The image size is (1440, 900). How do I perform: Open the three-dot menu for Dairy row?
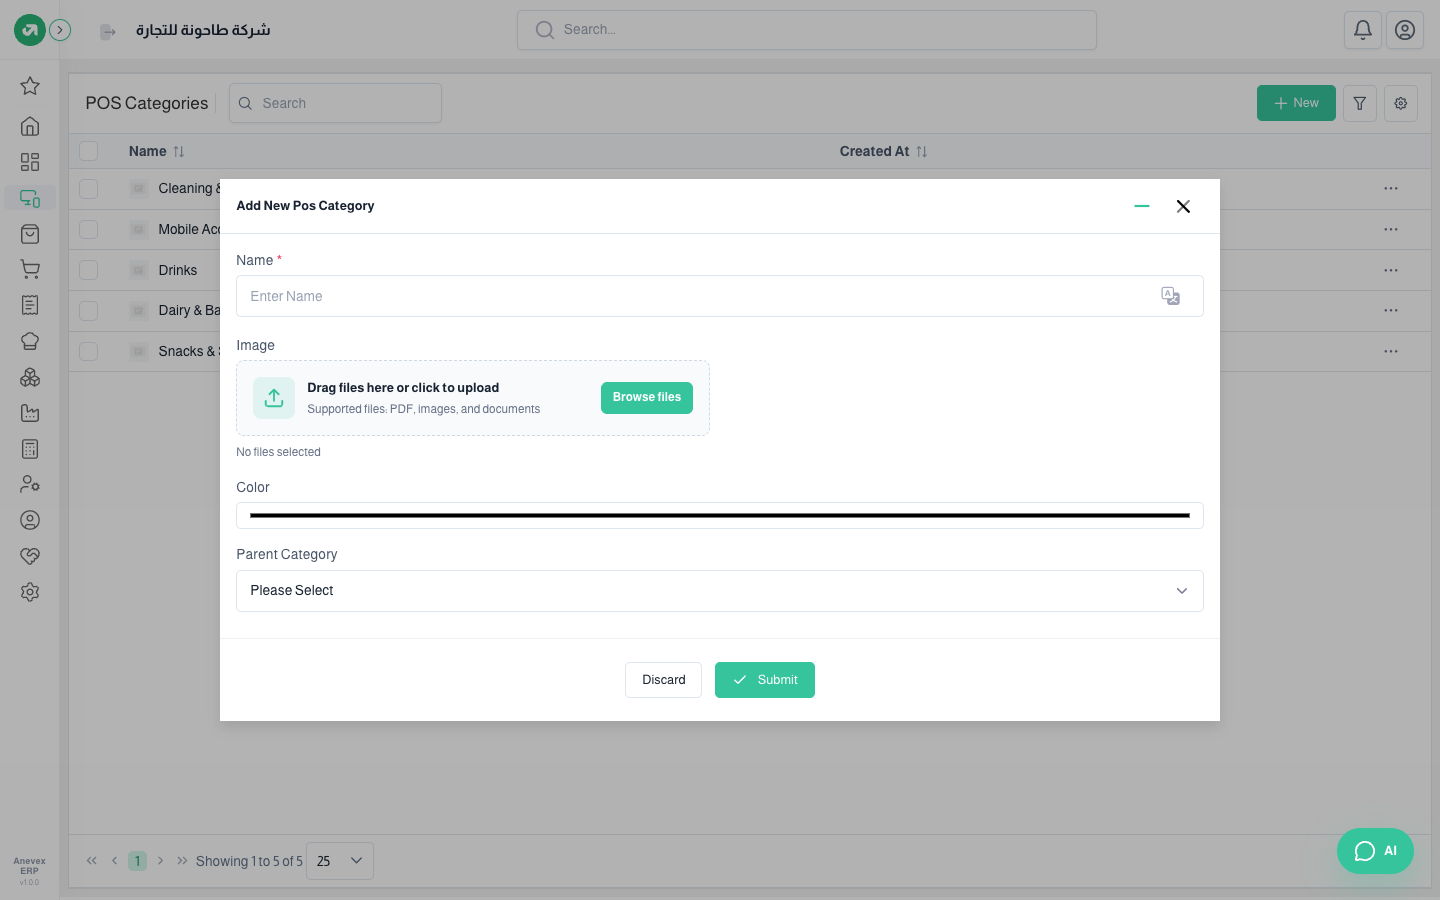coord(1391,310)
